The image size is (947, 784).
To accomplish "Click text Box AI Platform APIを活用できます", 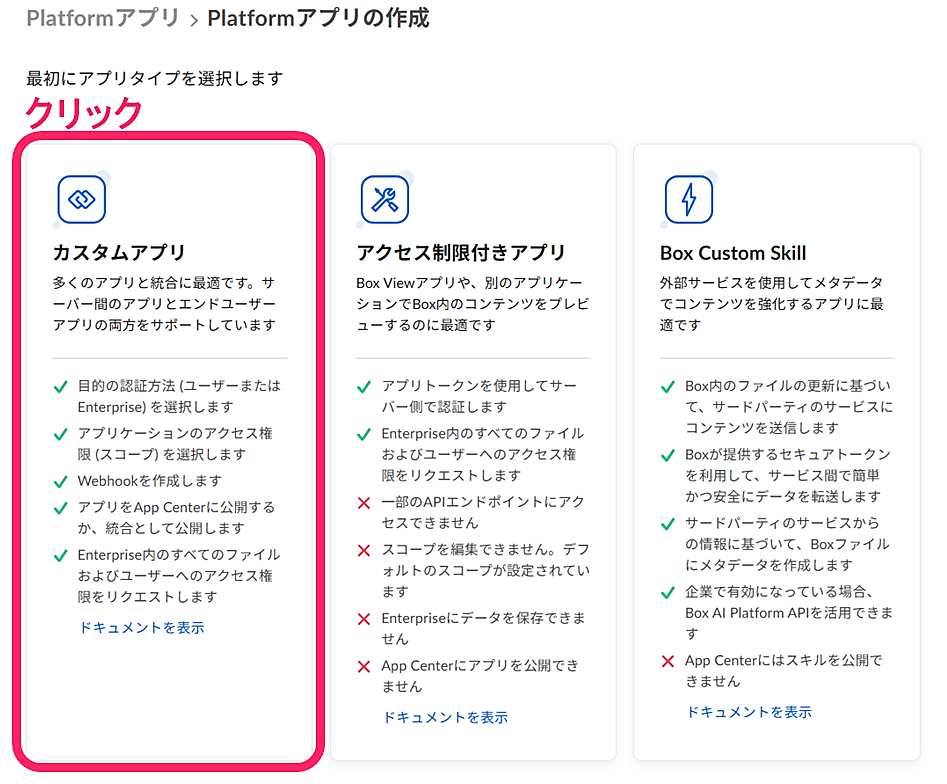I will point(789,623).
